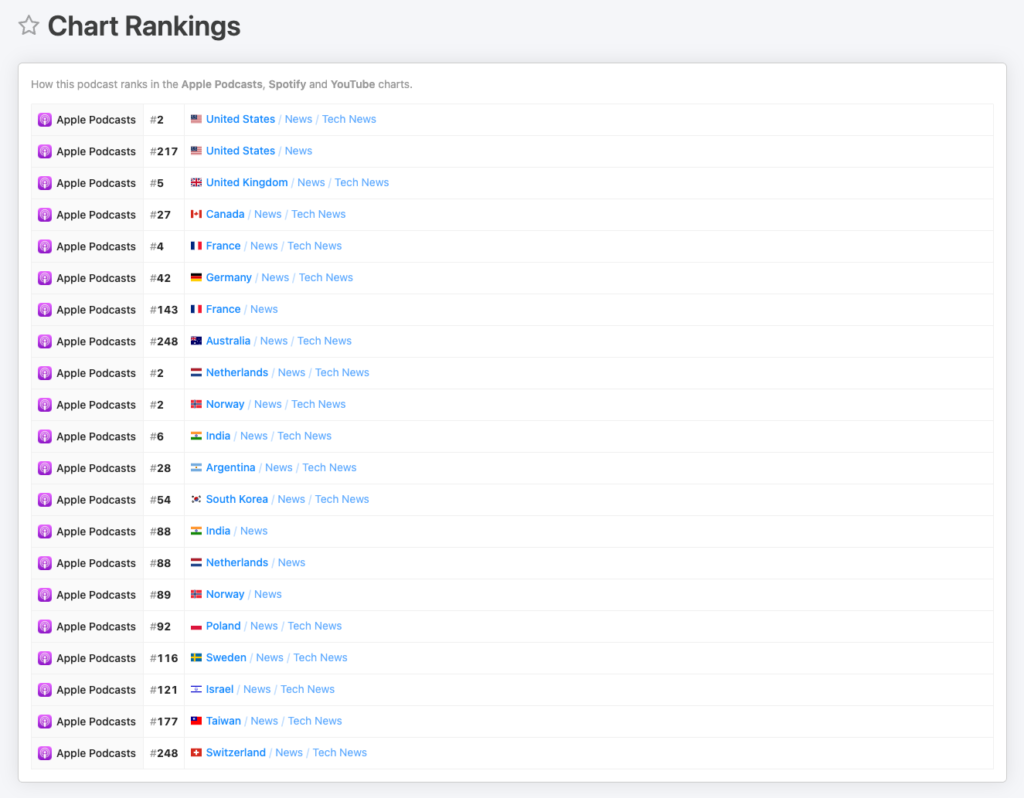Open the YouTube charts link

[x=352, y=84]
